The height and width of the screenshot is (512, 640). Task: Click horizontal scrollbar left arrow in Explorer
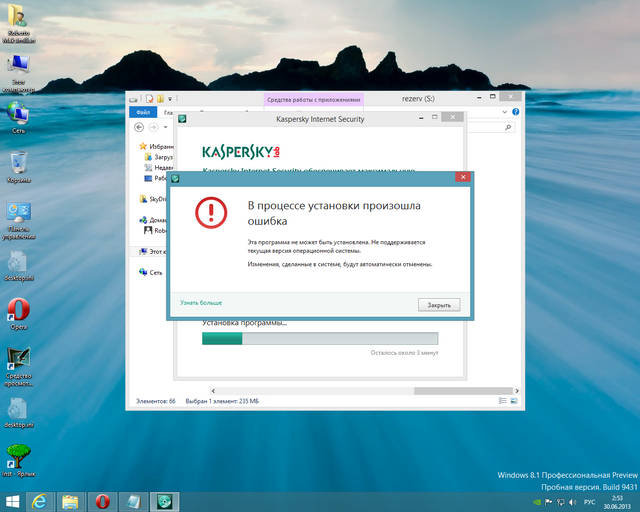pyautogui.click(x=213, y=391)
